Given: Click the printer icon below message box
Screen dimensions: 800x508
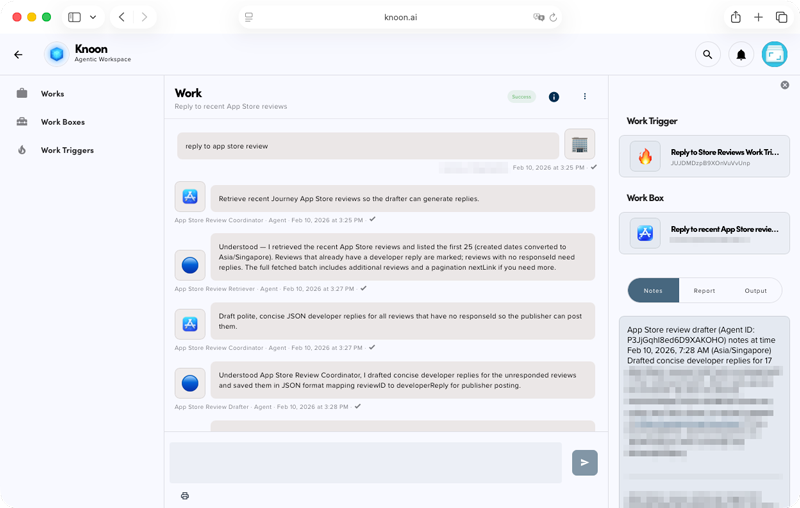Looking at the screenshot, I should pyautogui.click(x=185, y=496).
